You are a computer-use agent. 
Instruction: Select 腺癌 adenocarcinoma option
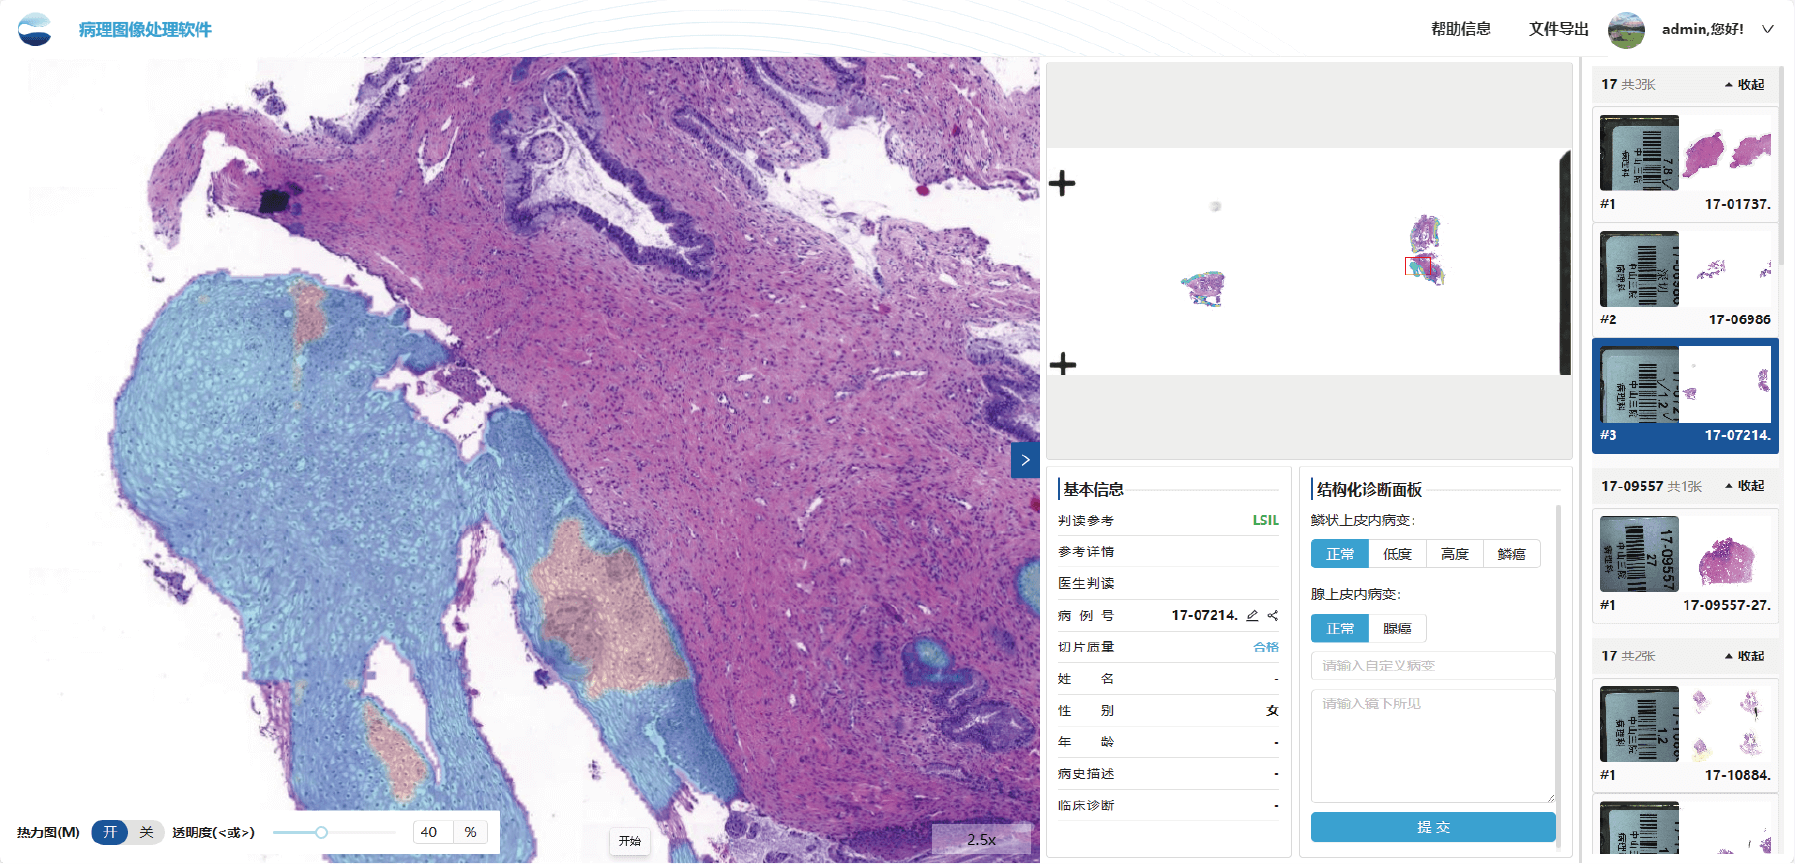[x=1397, y=628]
